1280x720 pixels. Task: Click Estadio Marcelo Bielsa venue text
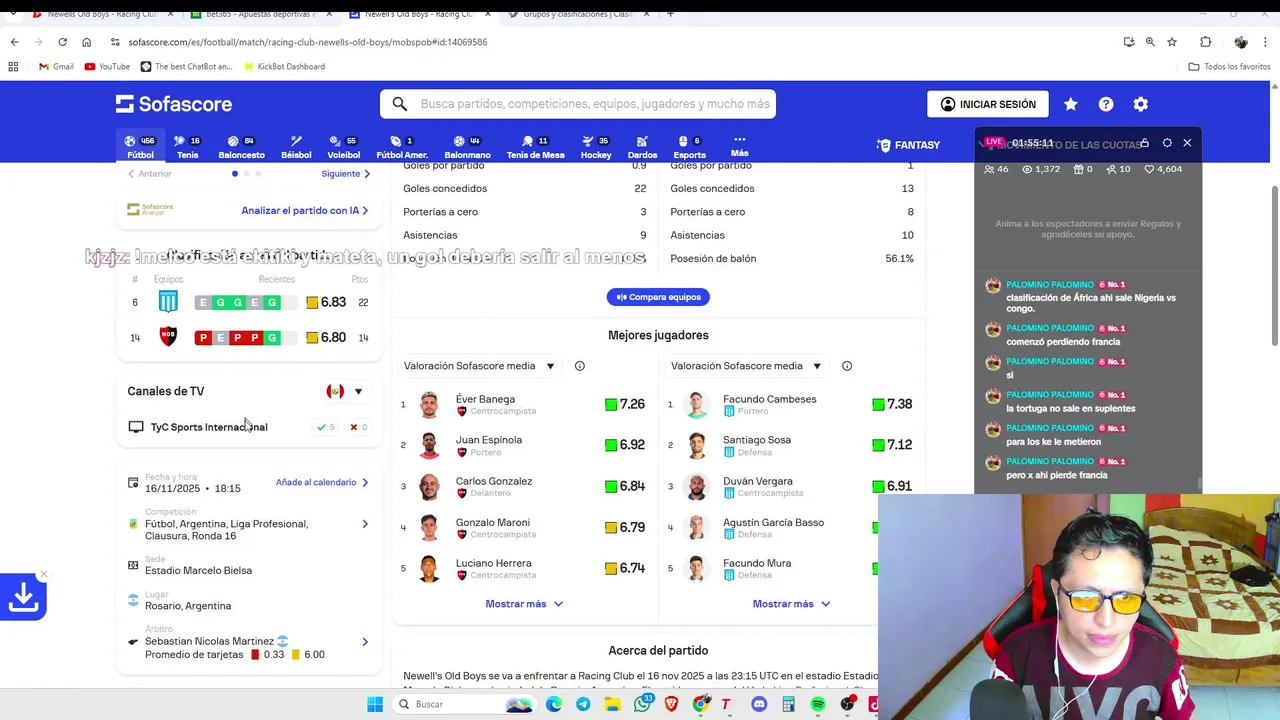[198, 571]
